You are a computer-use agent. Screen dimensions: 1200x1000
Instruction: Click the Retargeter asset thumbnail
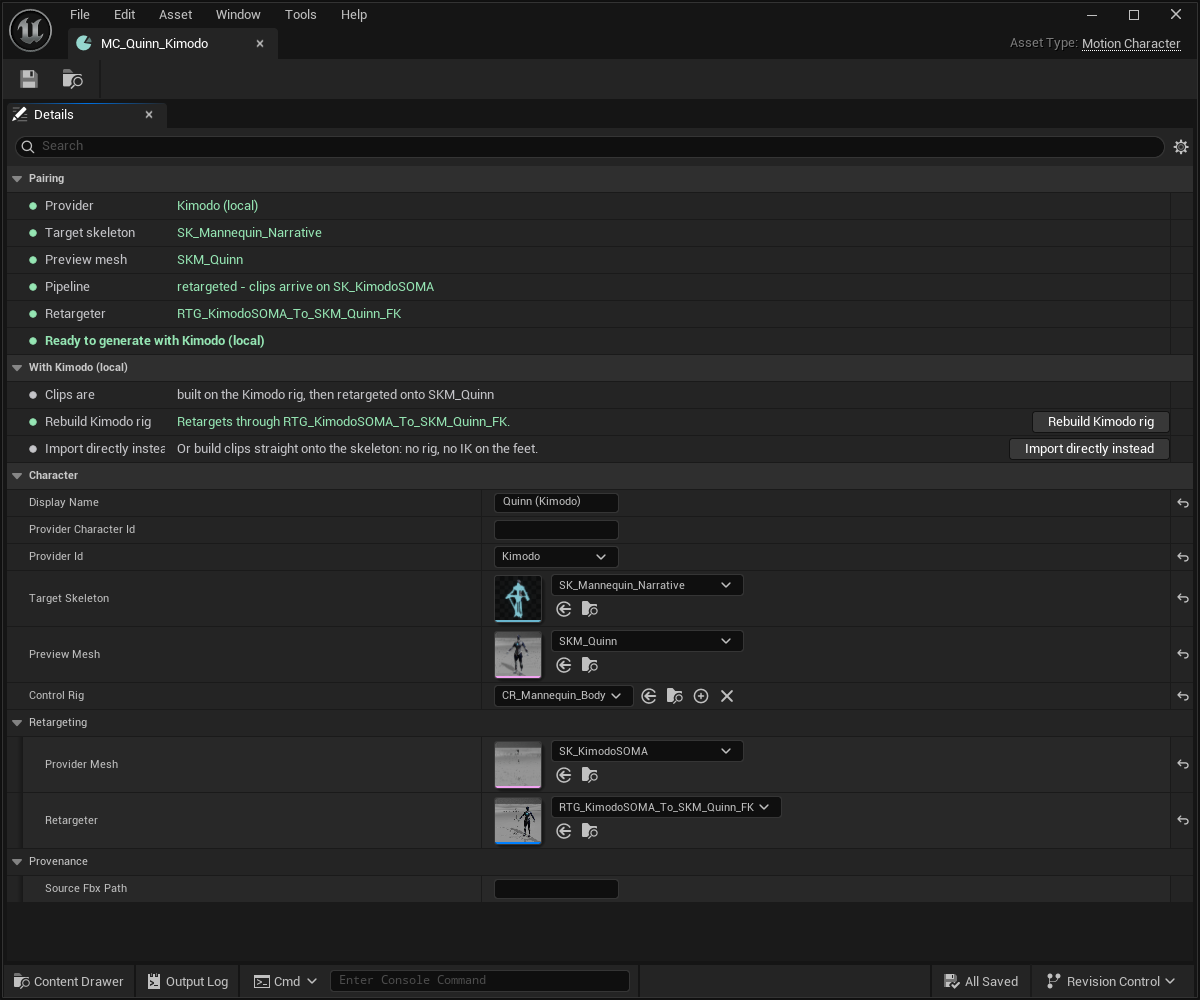518,820
